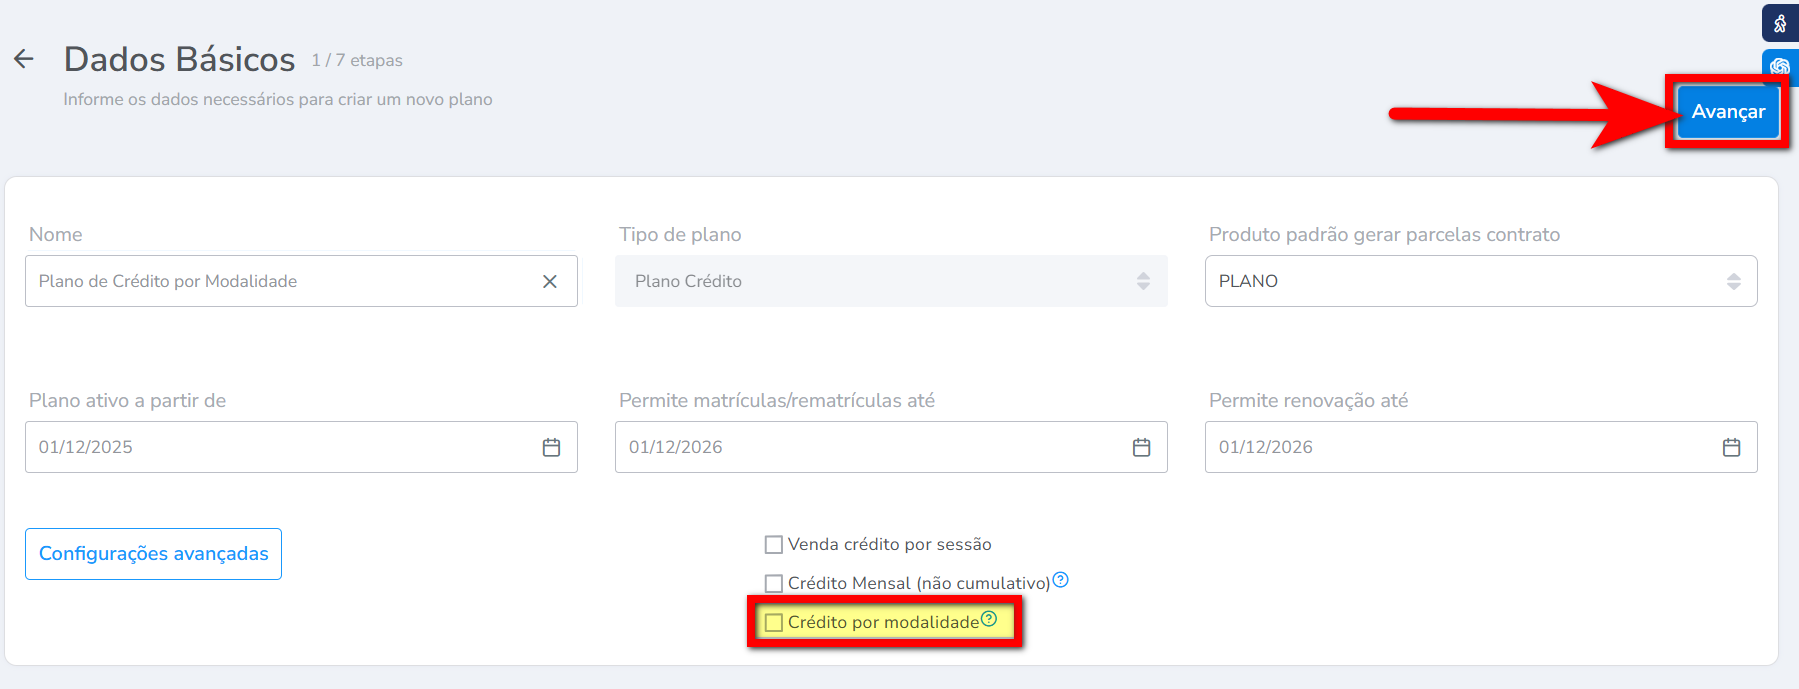
Task: Show help for Crédito Mensal option
Action: click(1061, 580)
